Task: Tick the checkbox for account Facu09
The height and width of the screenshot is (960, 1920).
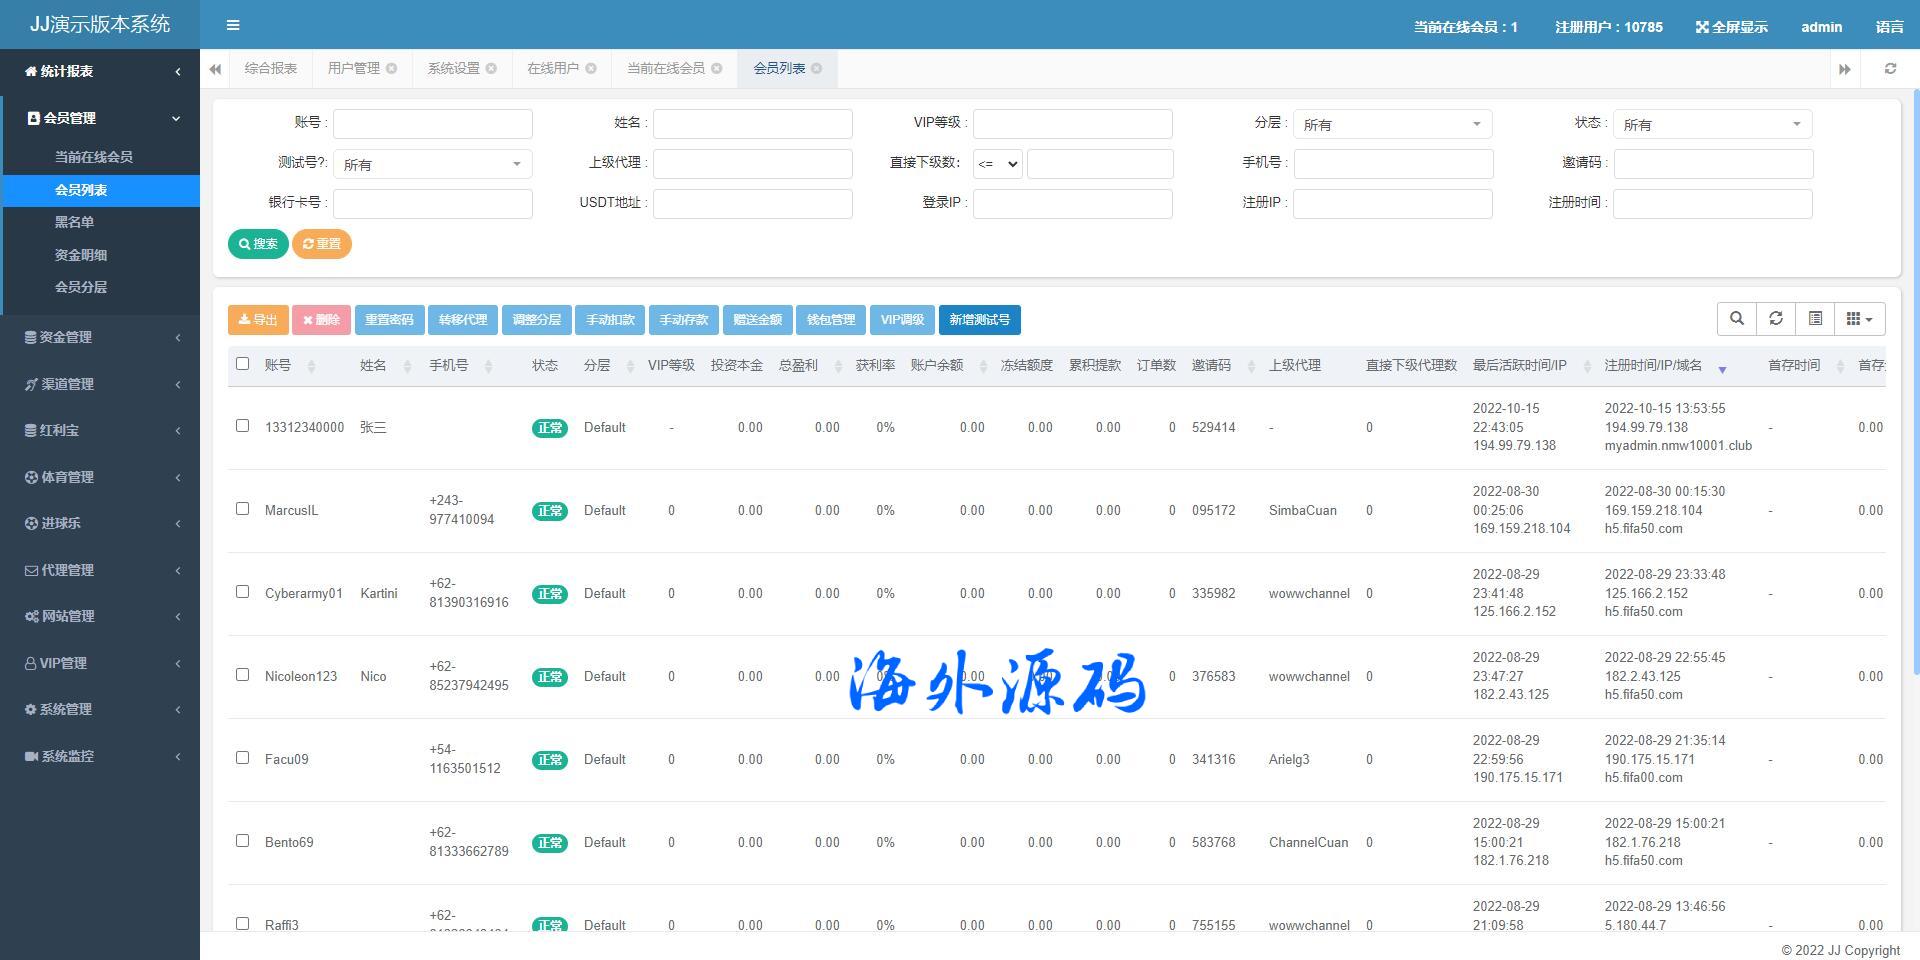Action: point(242,758)
